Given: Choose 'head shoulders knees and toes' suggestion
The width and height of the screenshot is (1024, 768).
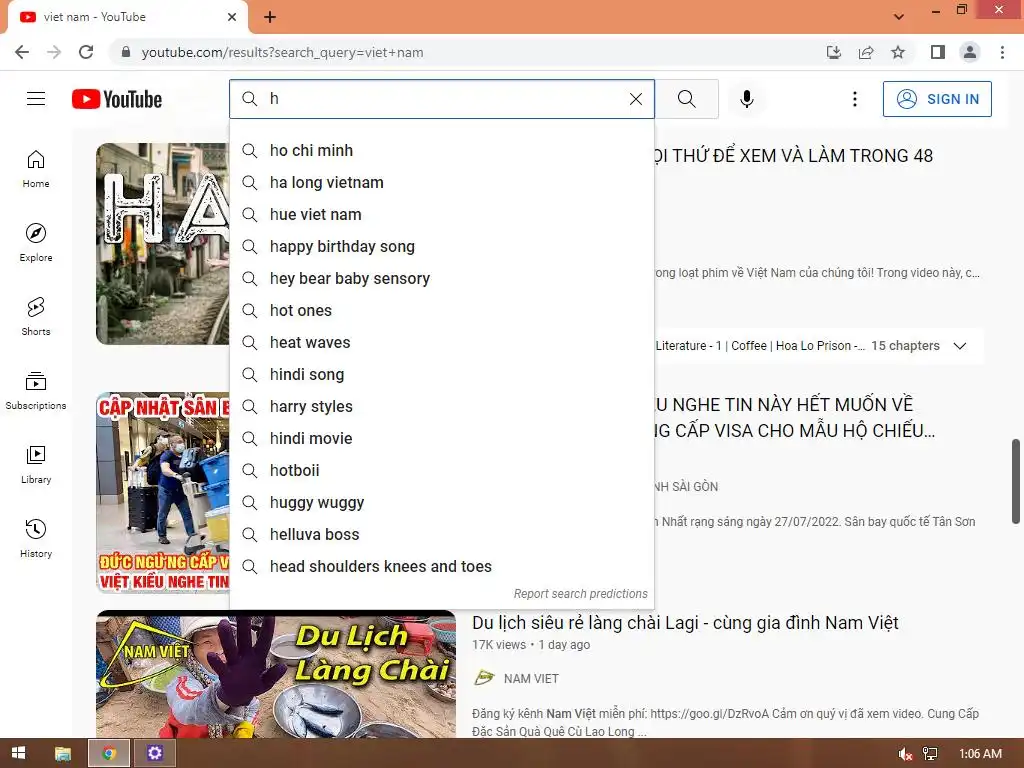Looking at the screenshot, I should click(442, 566).
